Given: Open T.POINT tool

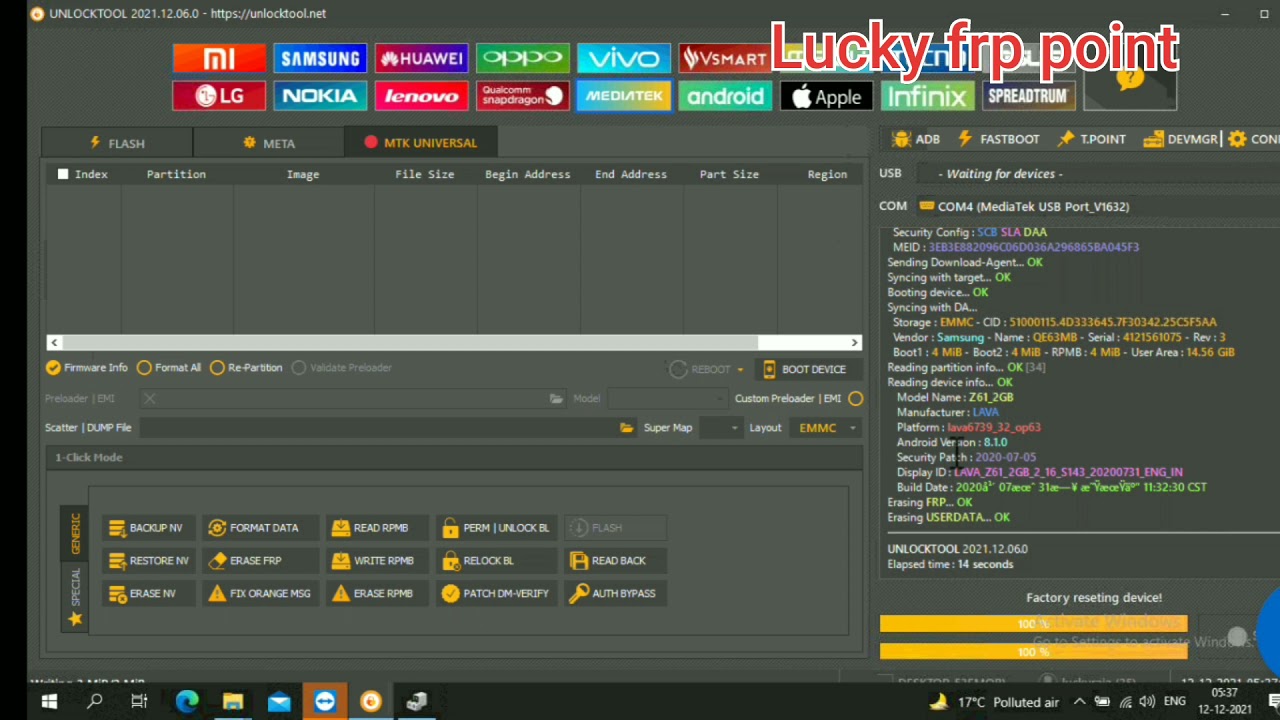Looking at the screenshot, I should [x=1092, y=139].
